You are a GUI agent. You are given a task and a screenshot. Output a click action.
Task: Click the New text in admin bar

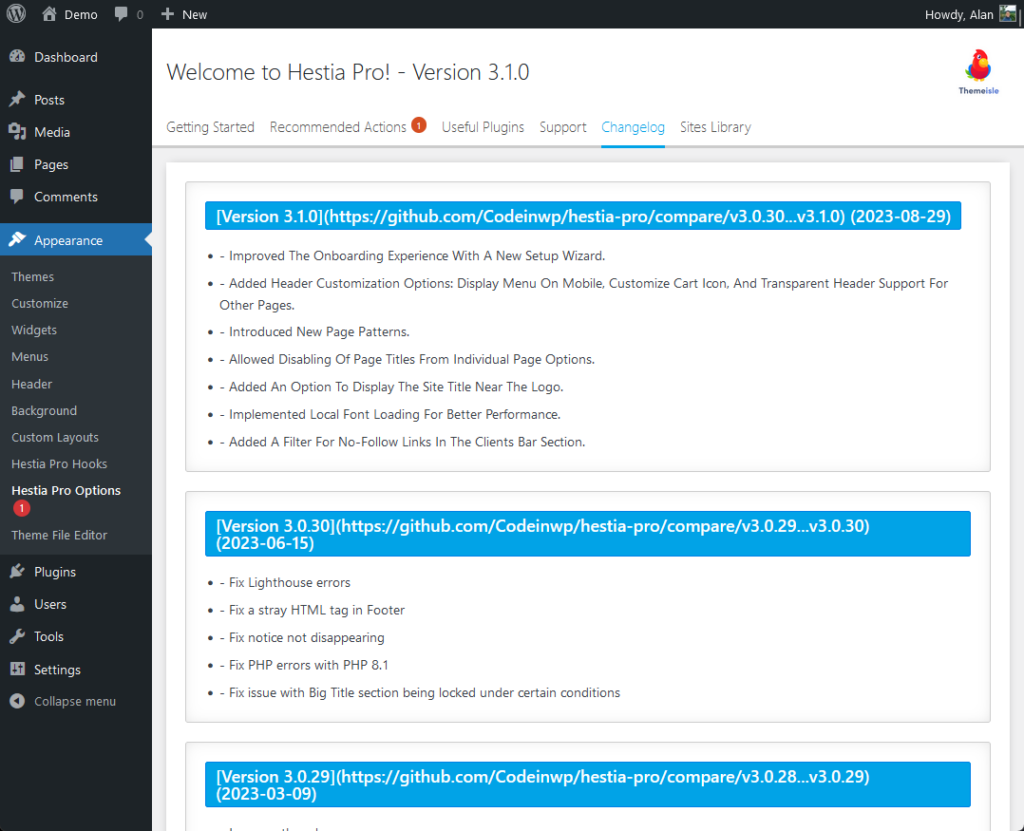point(194,14)
